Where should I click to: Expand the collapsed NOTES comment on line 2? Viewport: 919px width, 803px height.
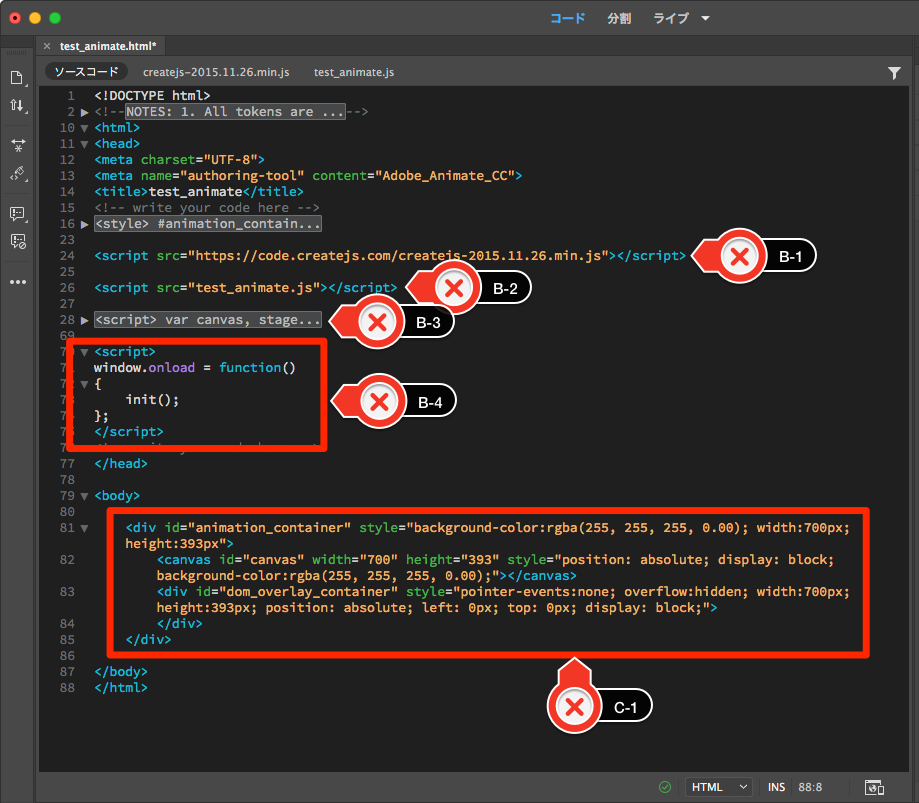[x=85, y=113]
